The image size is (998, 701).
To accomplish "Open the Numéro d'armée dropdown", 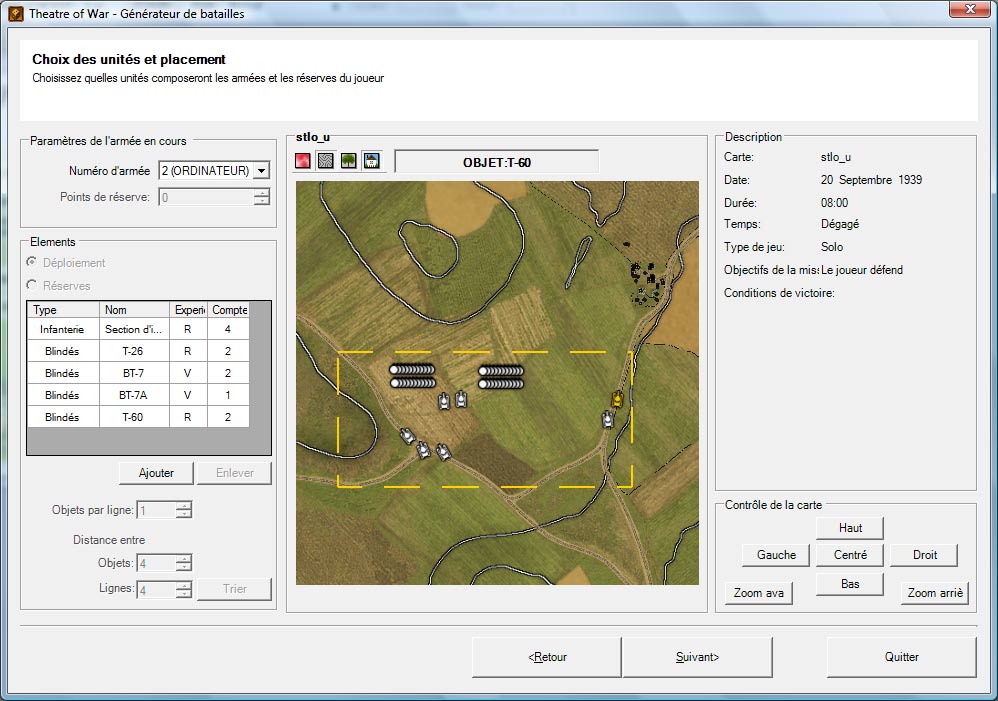I will pyautogui.click(x=261, y=171).
